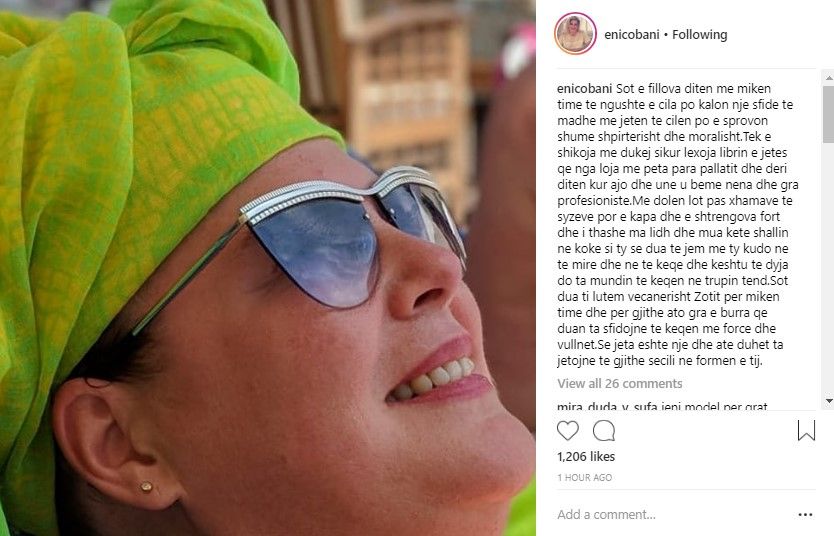The image size is (834, 536).
Task: Click the caption scrollbar thumb
Action: point(828,114)
